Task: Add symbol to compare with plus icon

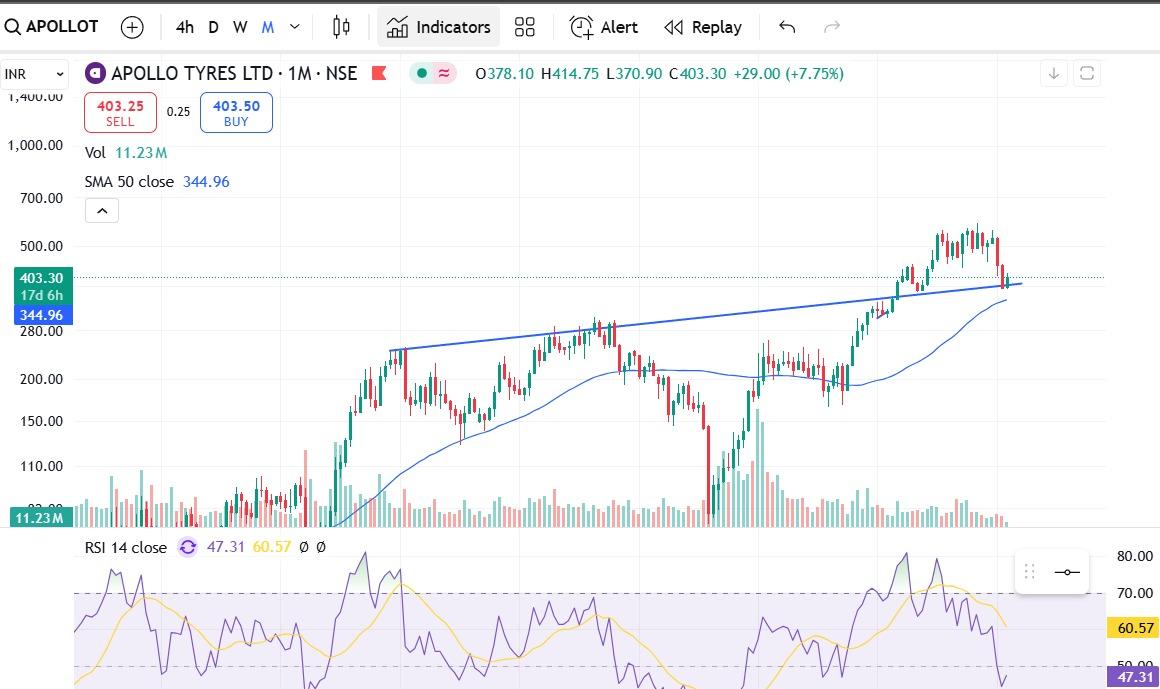Action: [x=132, y=27]
